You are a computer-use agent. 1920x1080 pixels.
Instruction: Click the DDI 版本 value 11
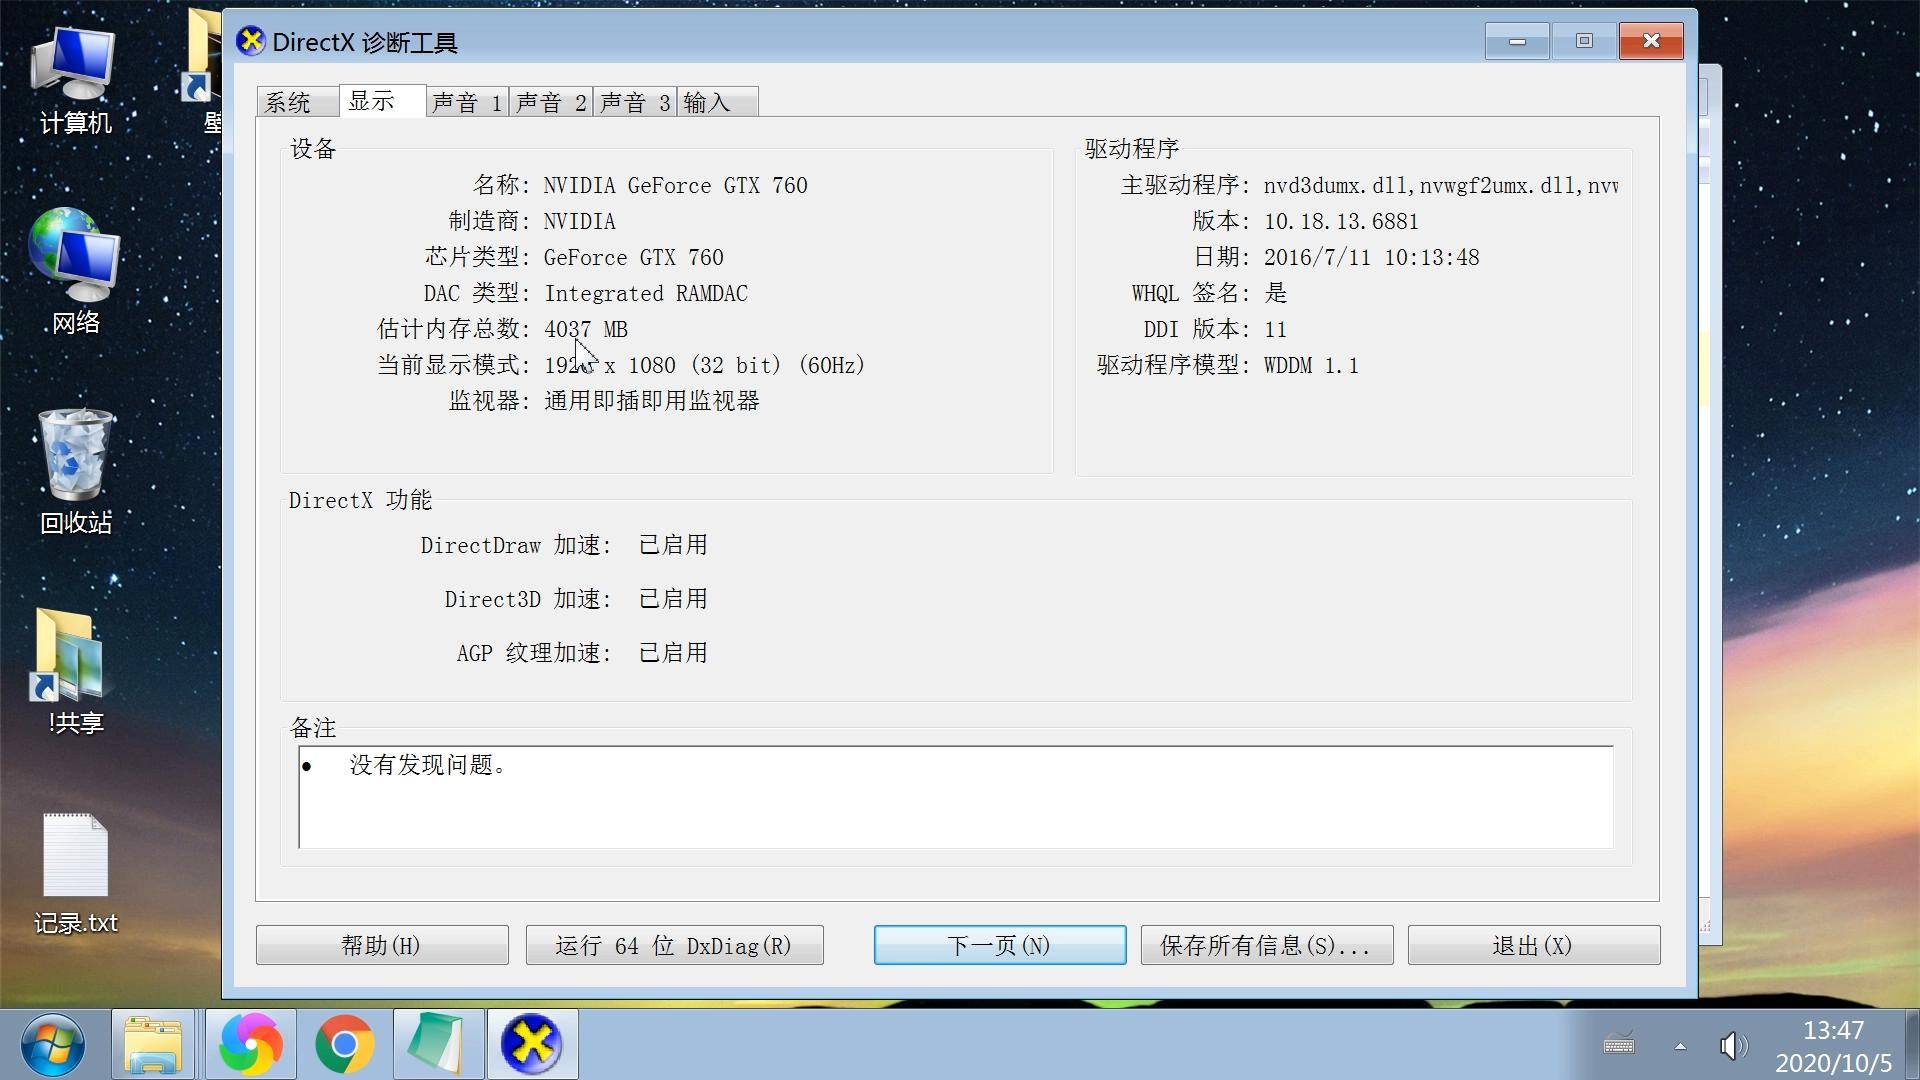[1275, 330]
